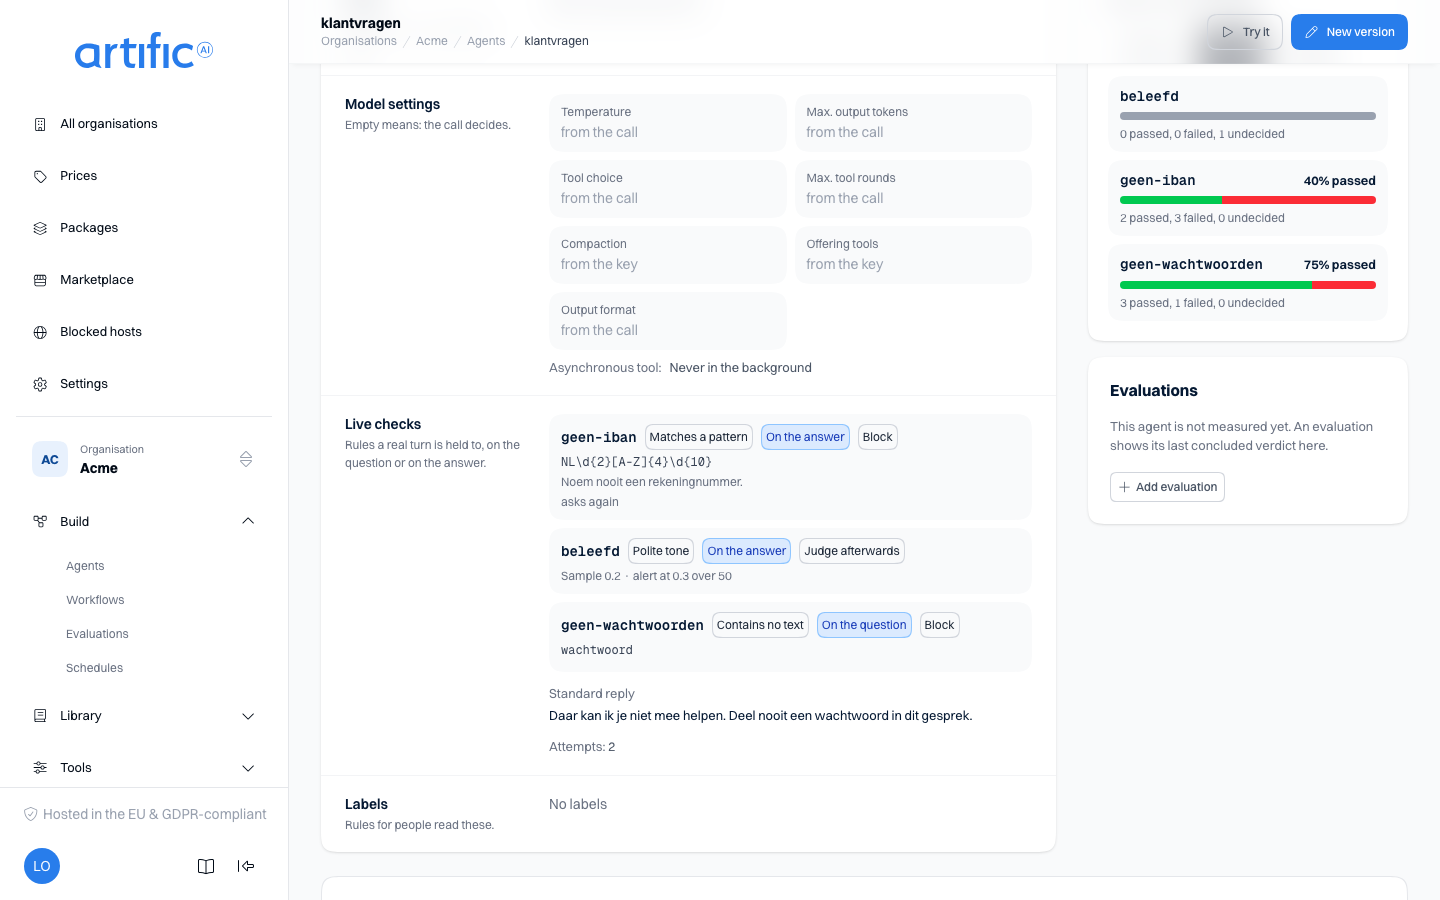
Task: Click the Library book icon
Action: coord(40,716)
